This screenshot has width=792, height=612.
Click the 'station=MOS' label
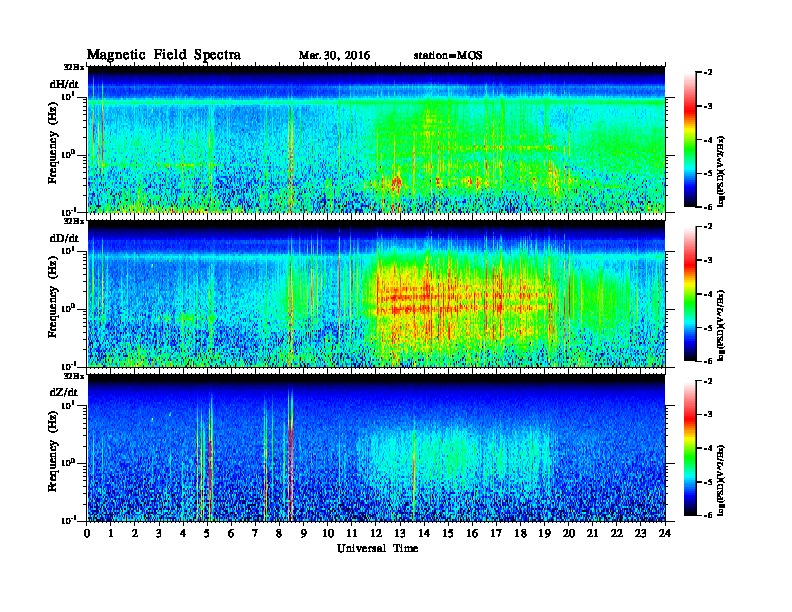click(x=448, y=56)
